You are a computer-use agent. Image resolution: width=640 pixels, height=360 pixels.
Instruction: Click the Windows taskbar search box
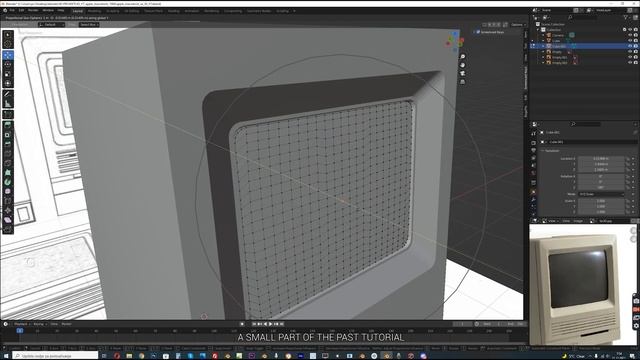coord(55,356)
